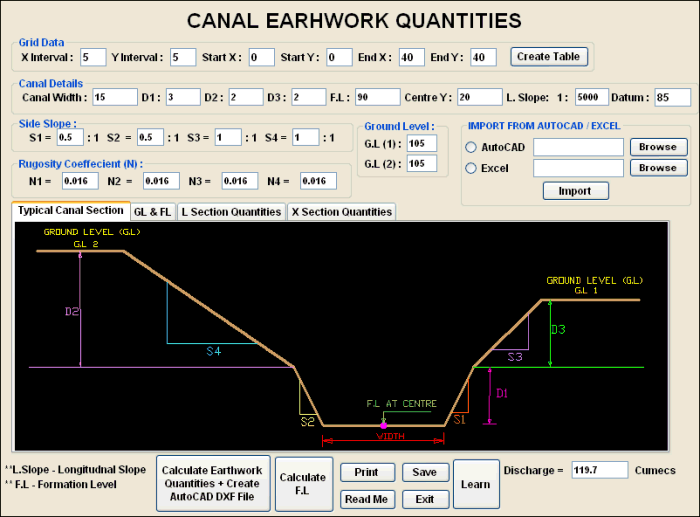Click the Learn button

point(475,485)
